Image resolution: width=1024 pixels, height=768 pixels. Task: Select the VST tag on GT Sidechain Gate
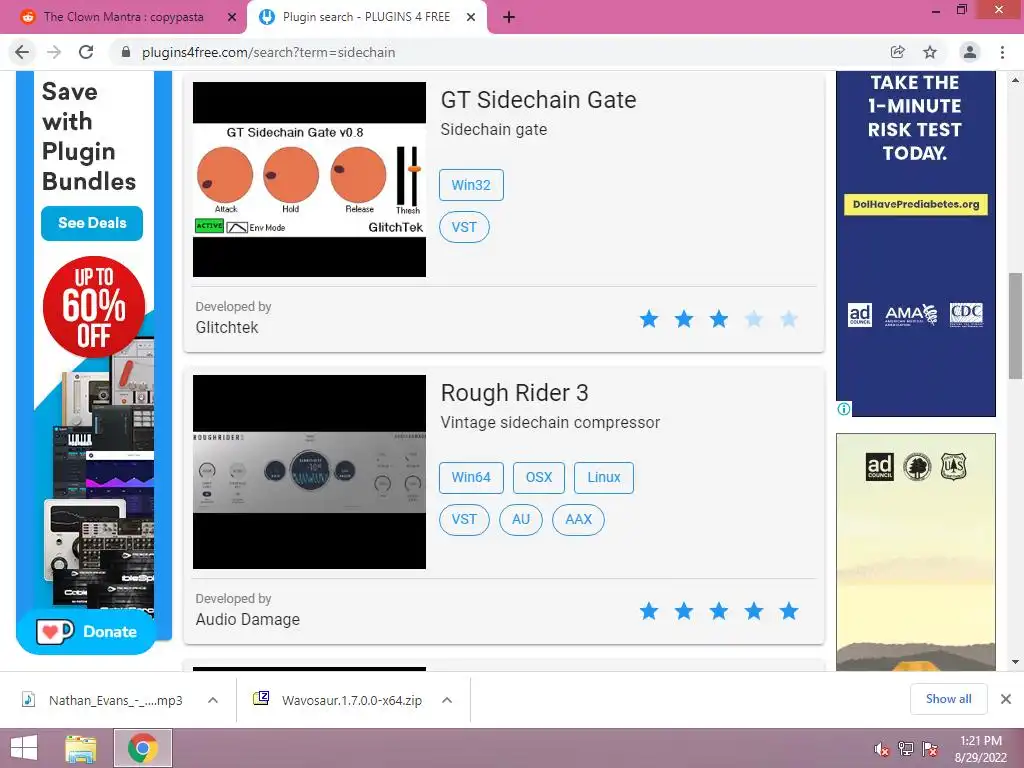tap(464, 227)
